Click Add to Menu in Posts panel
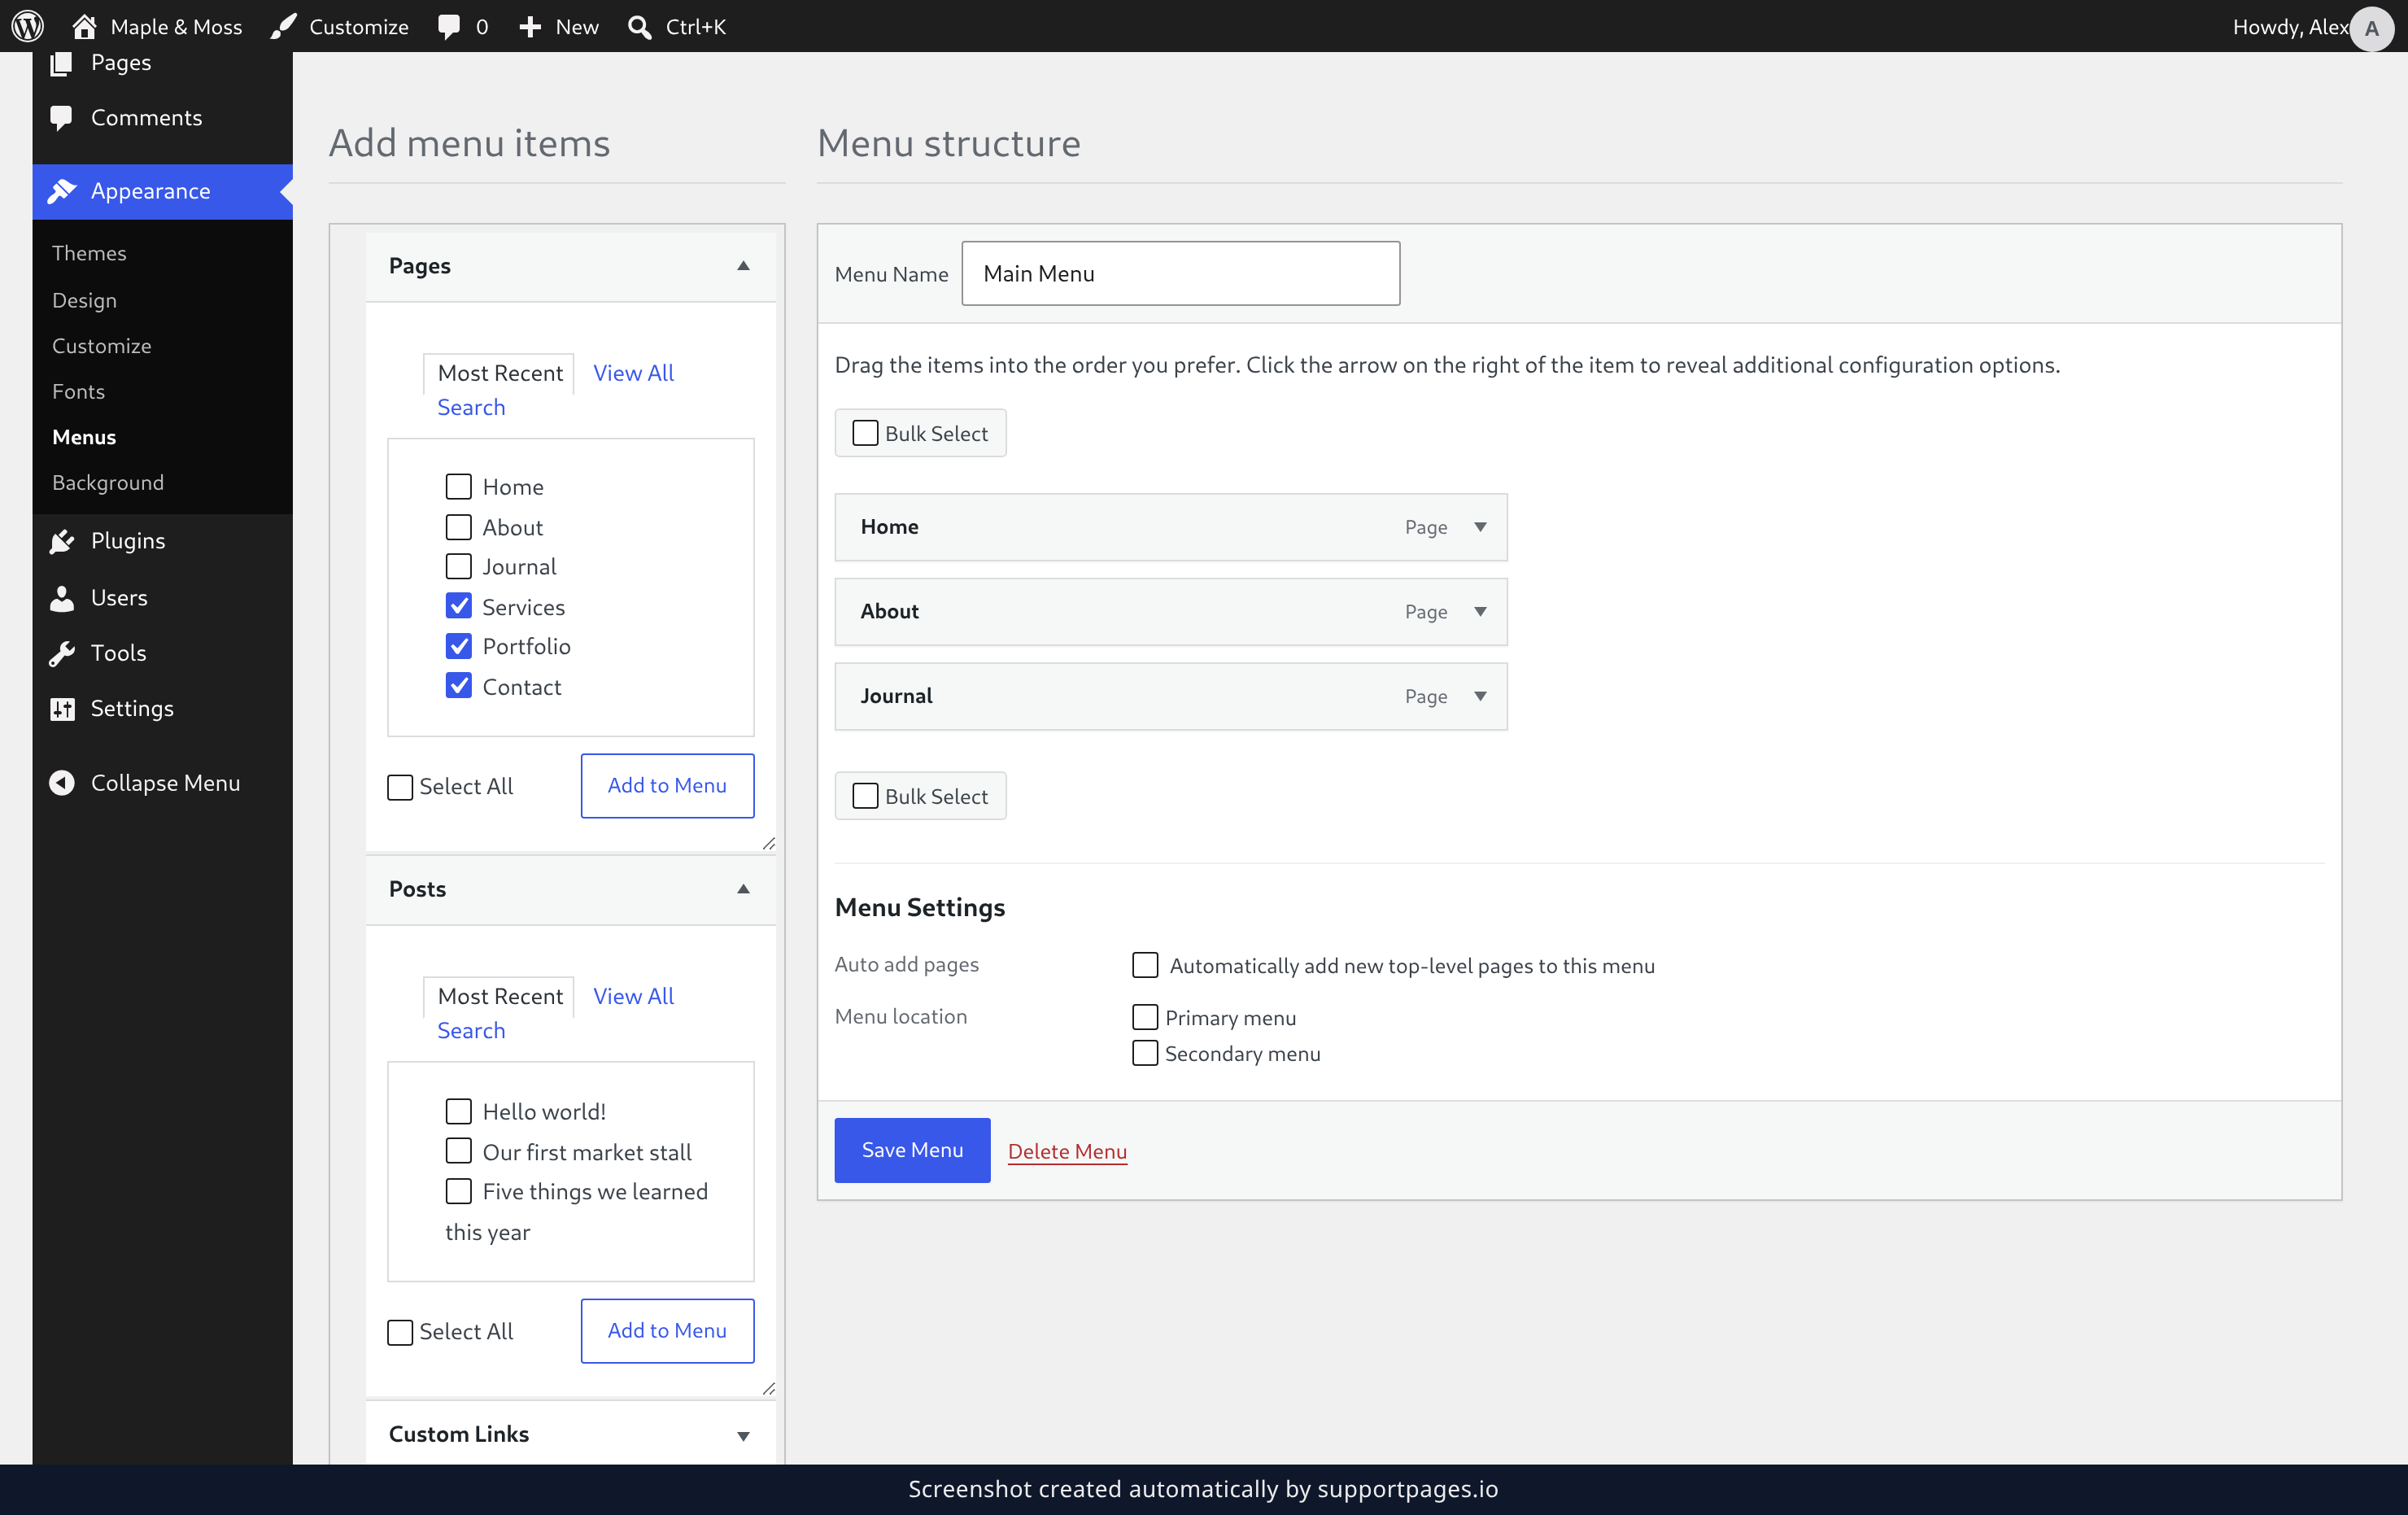The width and height of the screenshot is (2408, 1515). click(x=667, y=1330)
